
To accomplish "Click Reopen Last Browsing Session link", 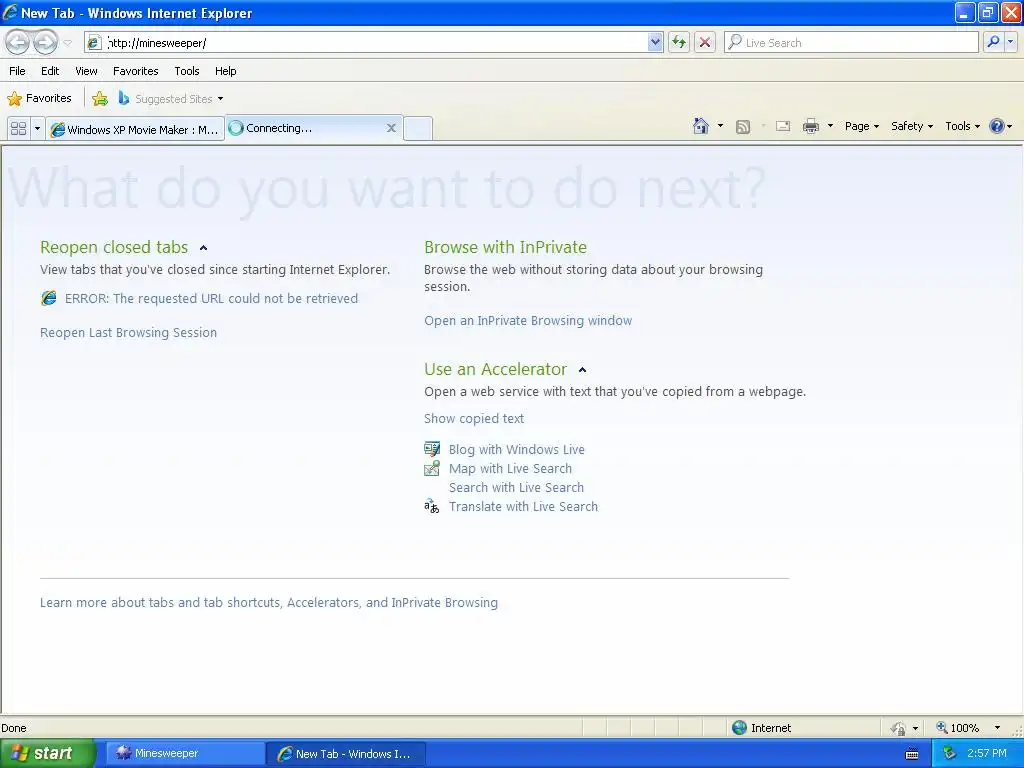I will point(128,332).
